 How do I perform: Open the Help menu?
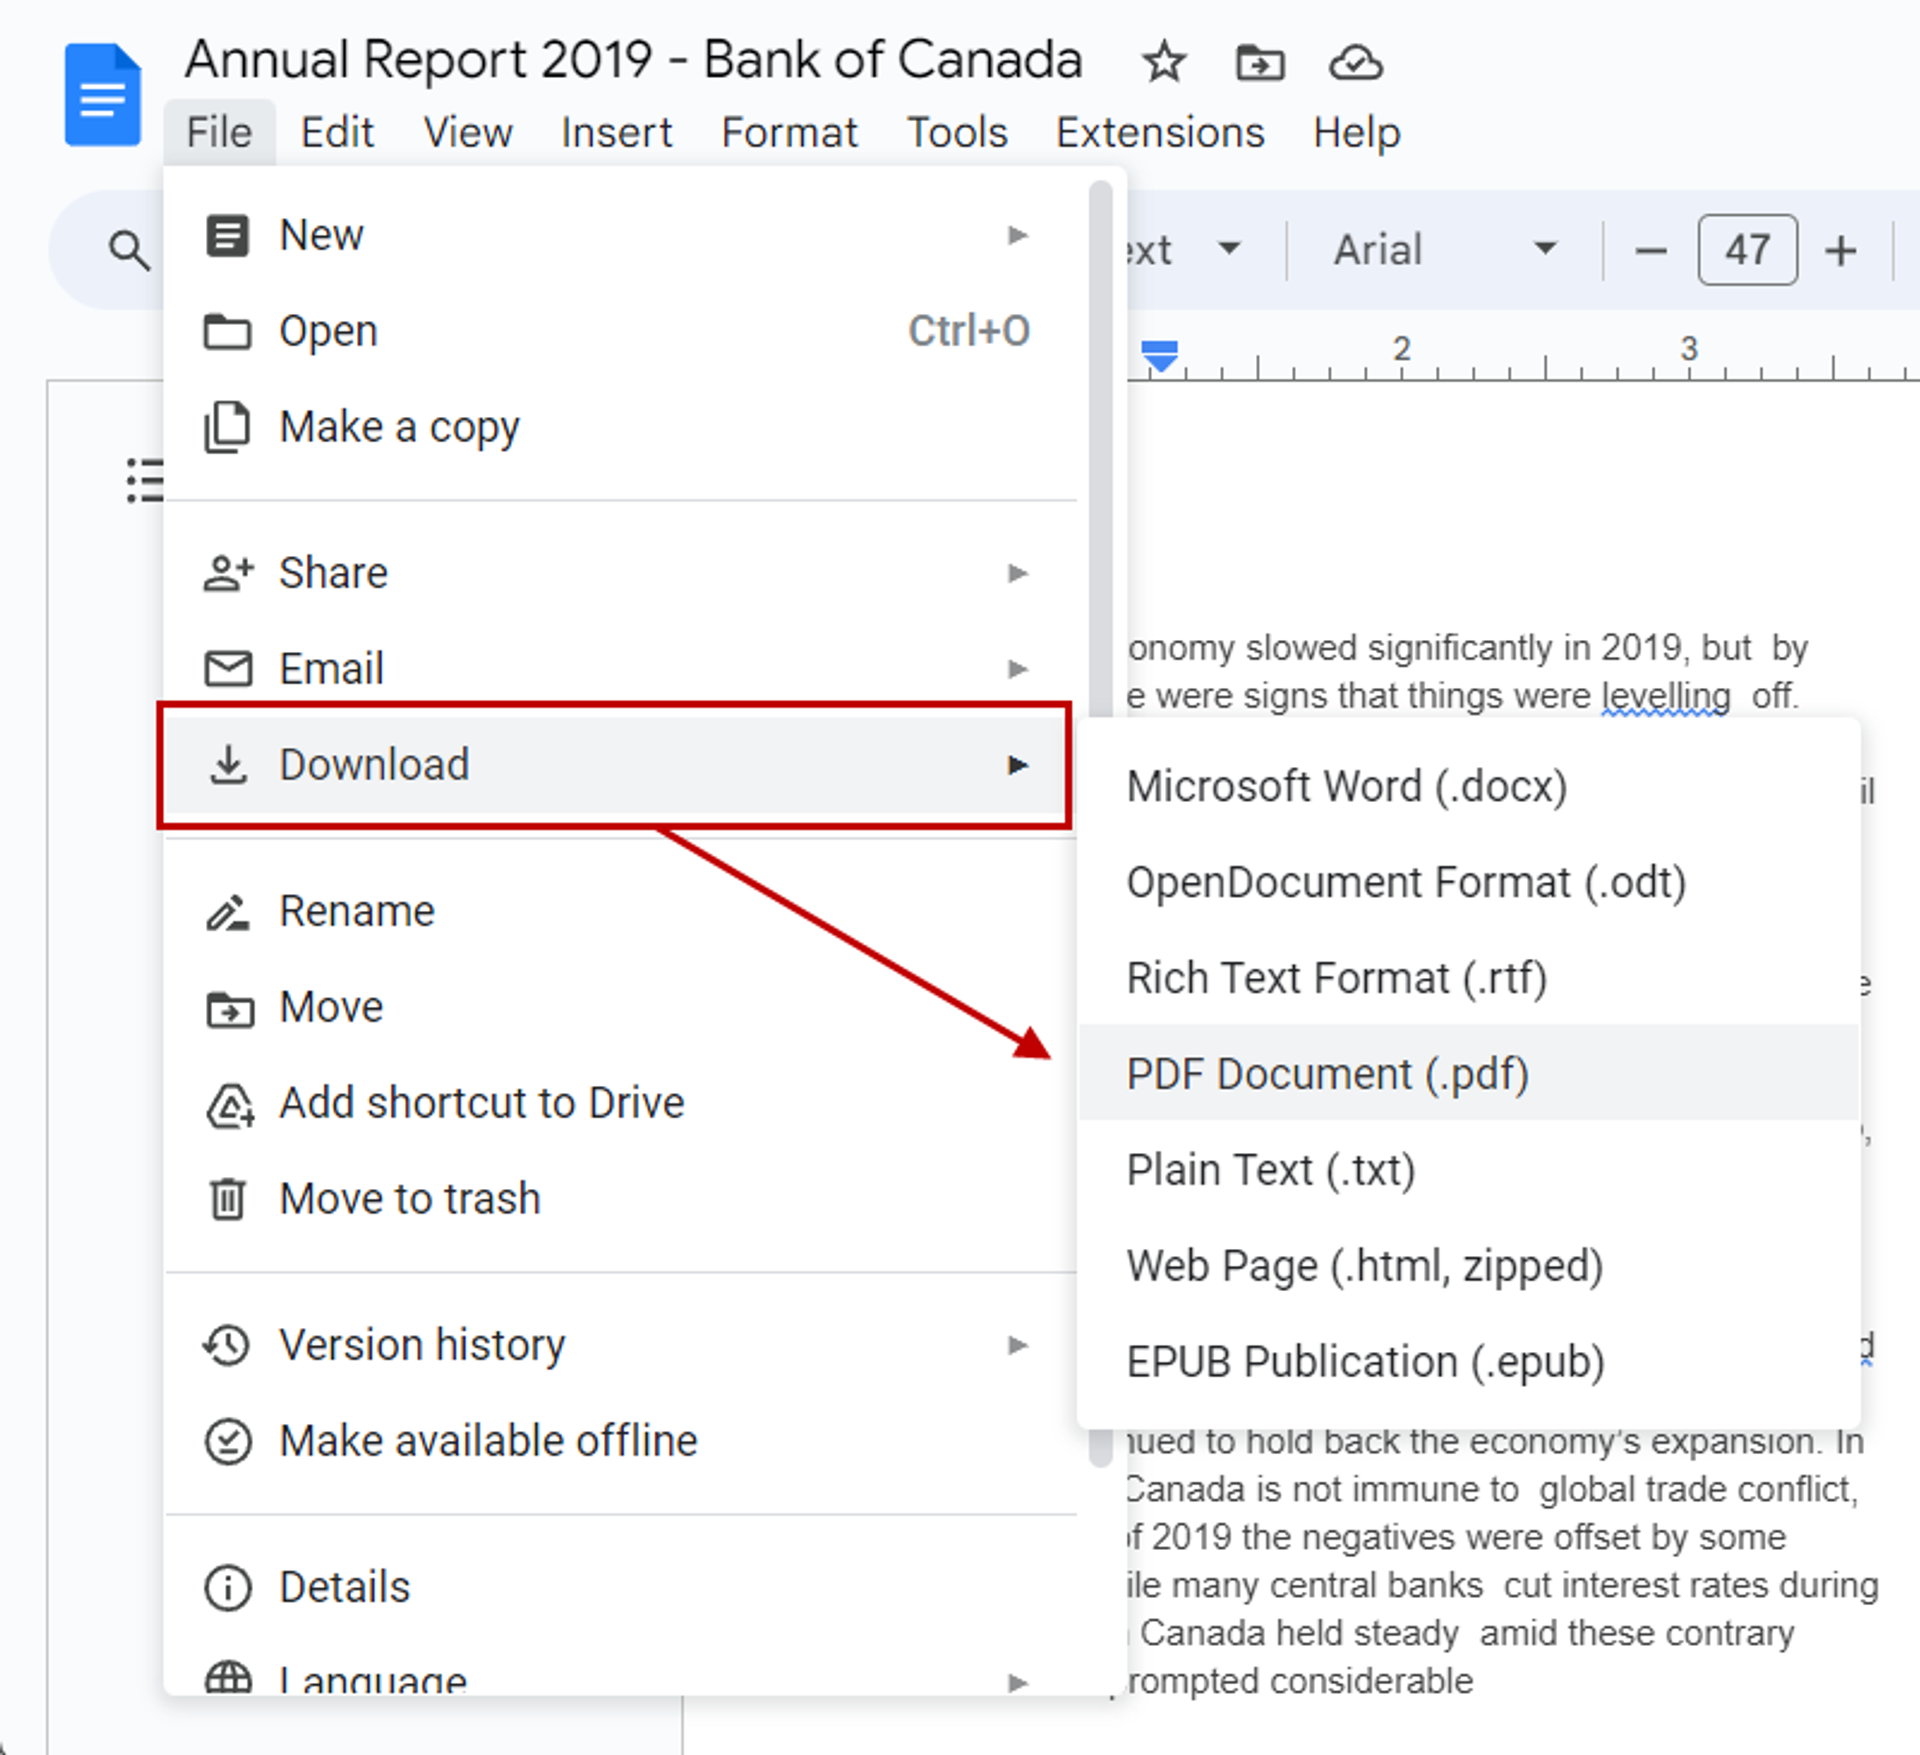1356,132
